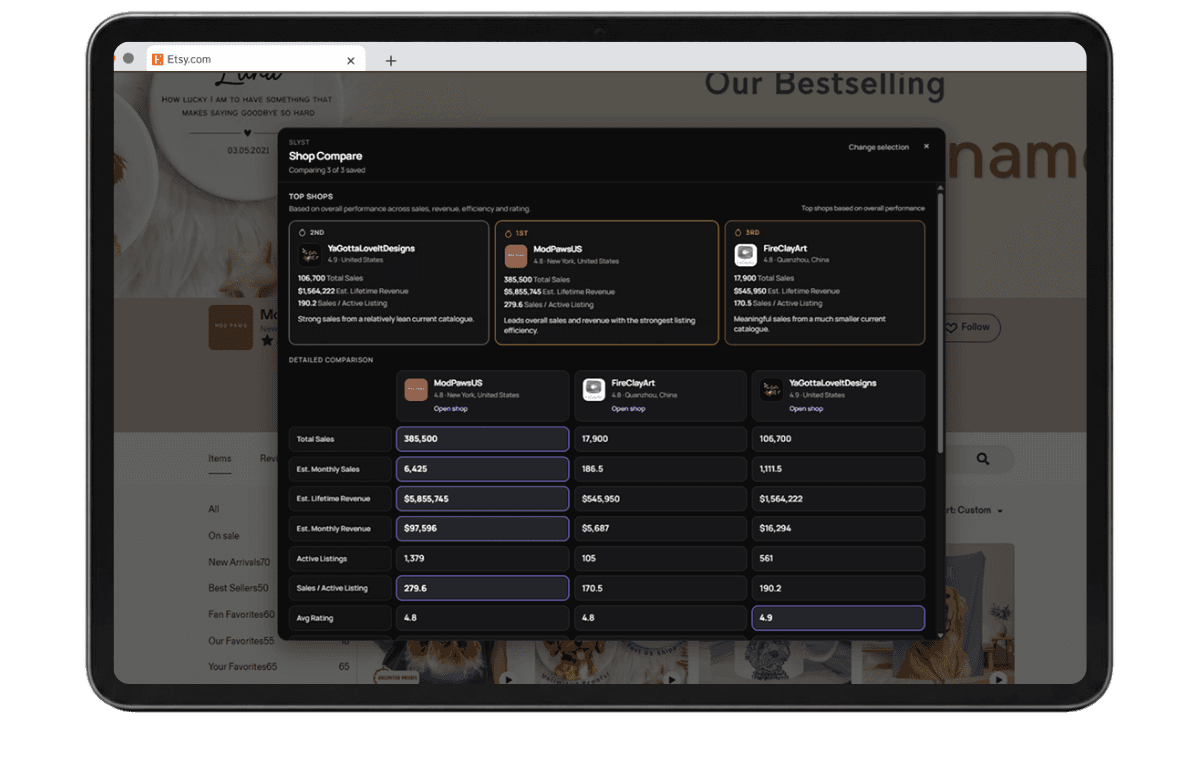This screenshot has height=760, width=1200.
Task: Select Fan Favorites category in sidebar
Action: pyautogui.click(x=241, y=614)
